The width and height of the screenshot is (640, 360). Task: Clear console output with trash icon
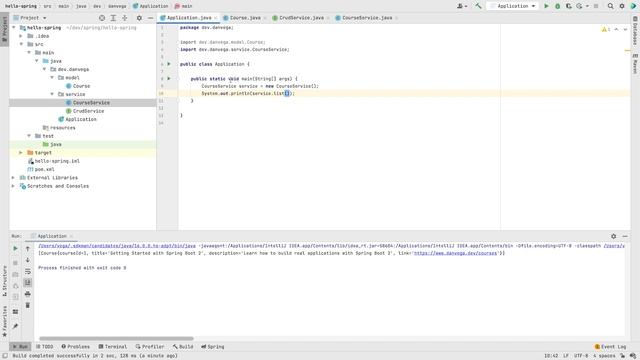tap(28, 305)
